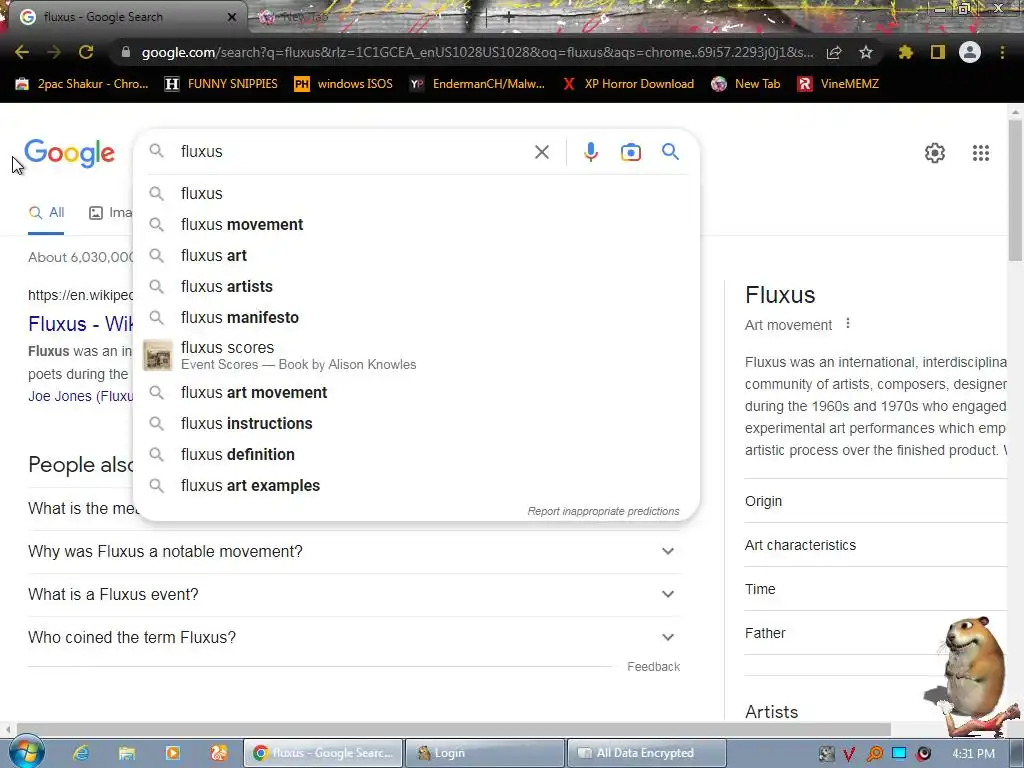Open the Chrome profile avatar
The image size is (1024, 768).
tap(970, 52)
